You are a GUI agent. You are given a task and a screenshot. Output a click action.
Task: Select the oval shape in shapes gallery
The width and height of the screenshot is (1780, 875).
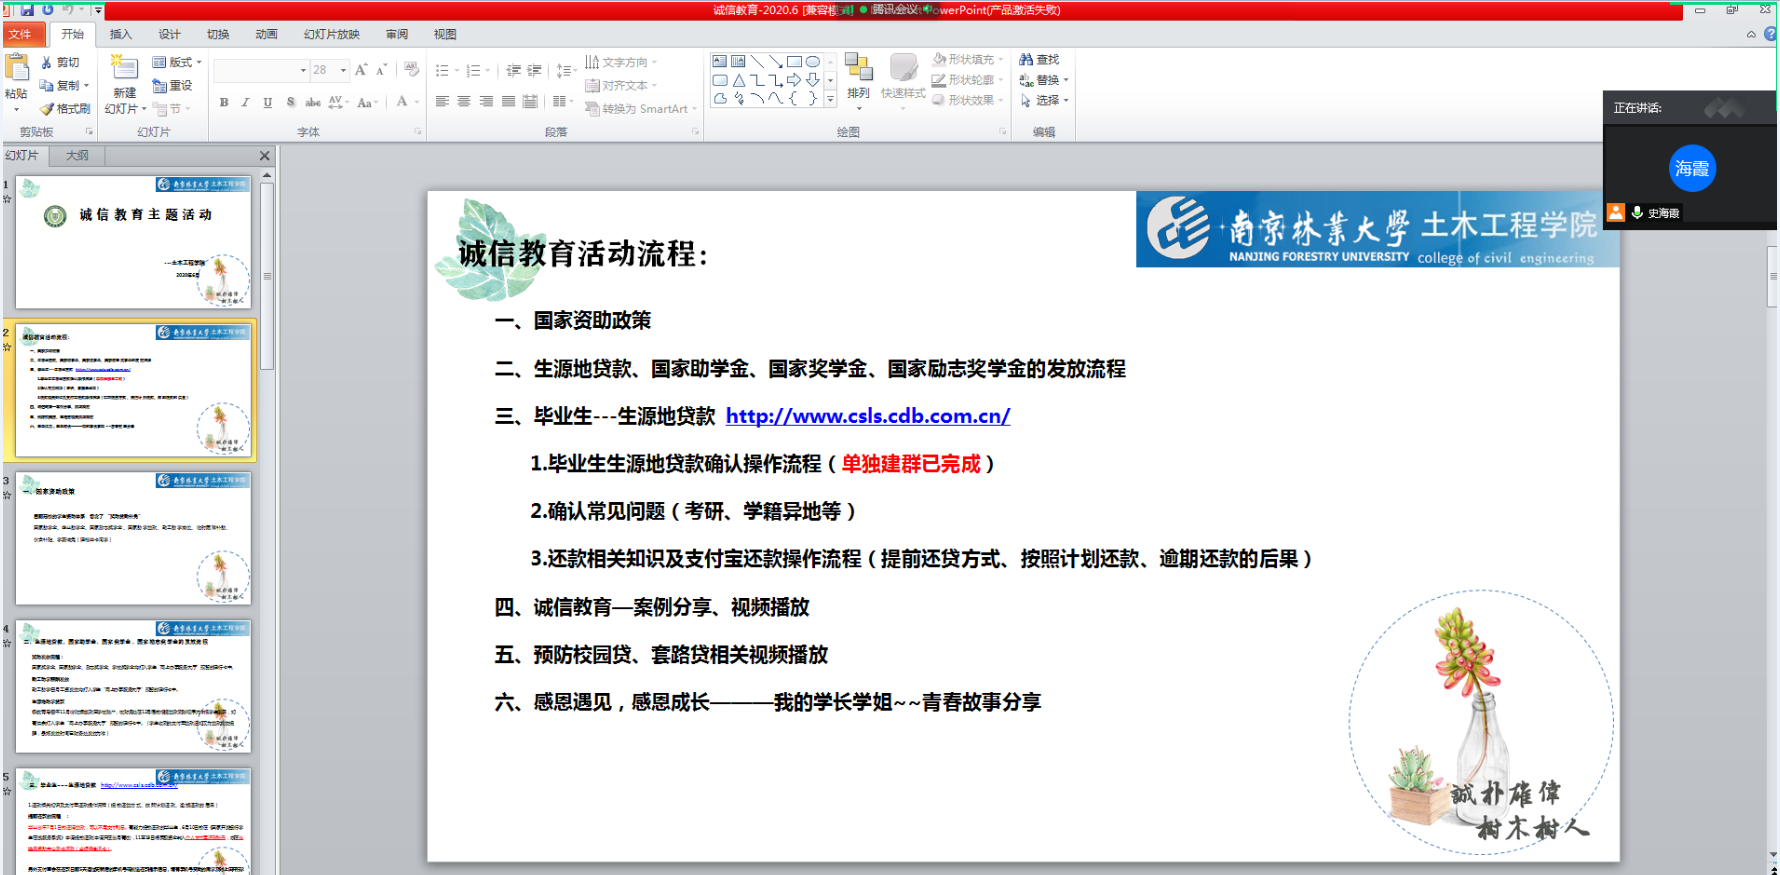pos(813,62)
